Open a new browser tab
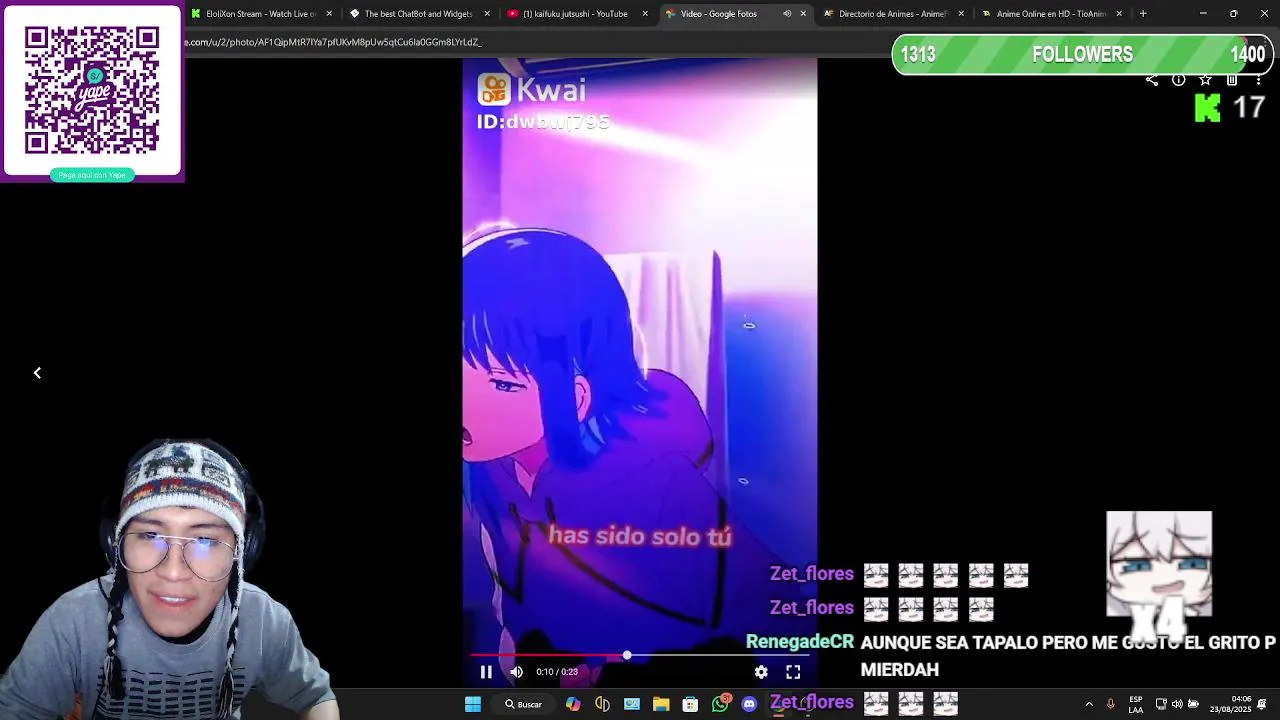1280x720 pixels. tap(1143, 14)
